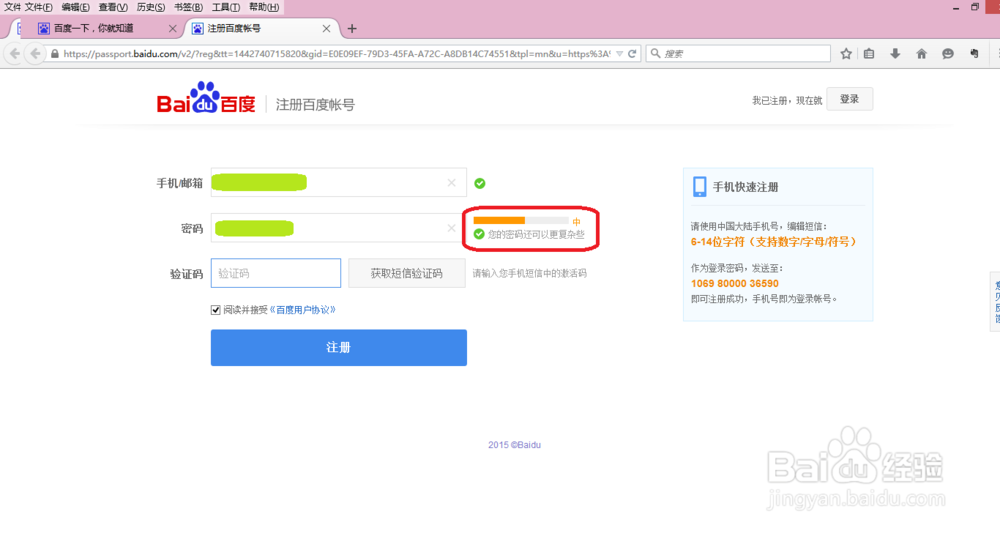Click the 登录 button
Viewport: 1000px width, 533px height.
click(849, 99)
